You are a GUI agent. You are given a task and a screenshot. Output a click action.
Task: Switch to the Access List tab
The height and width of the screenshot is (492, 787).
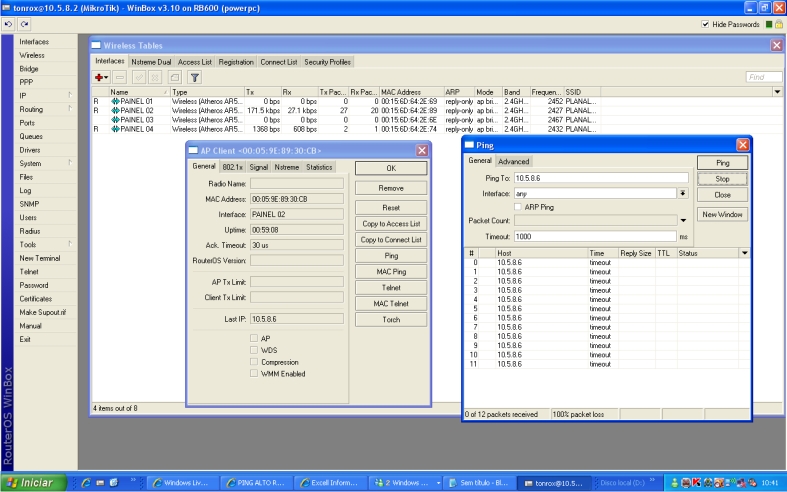[x=195, y=62]
